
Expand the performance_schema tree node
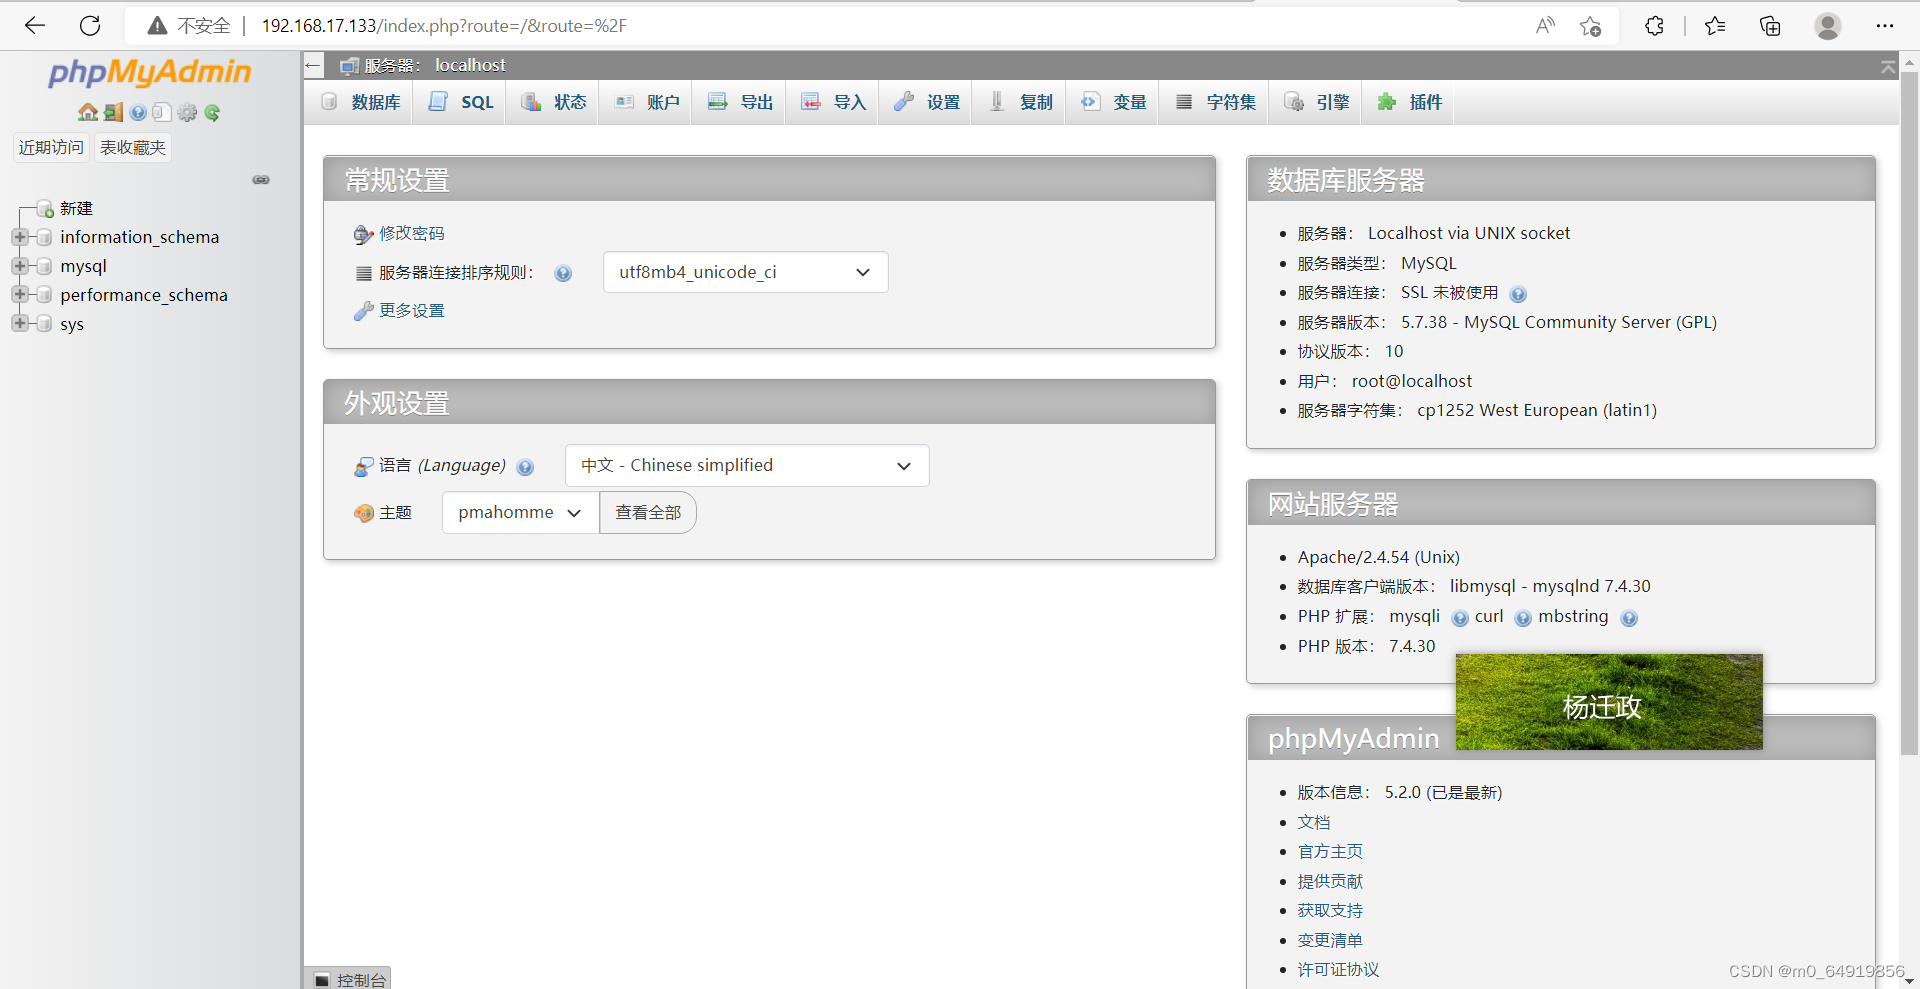pyautogui.click(x=19, y=295)
